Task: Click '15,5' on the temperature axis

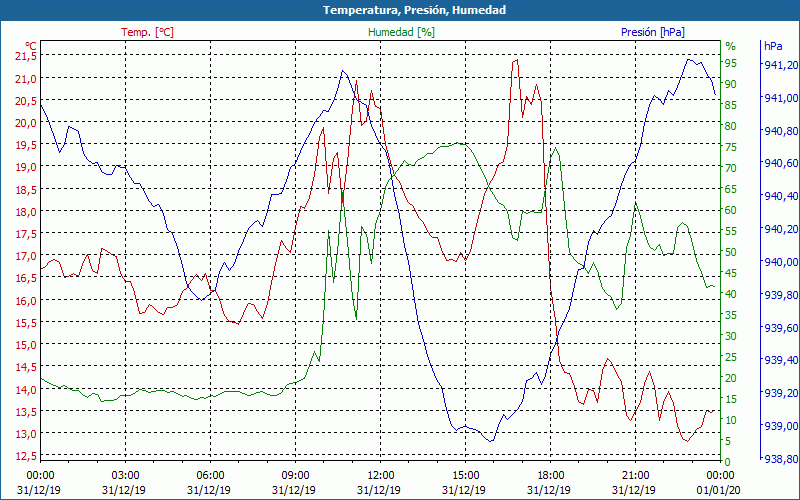Action: (27, 322)
